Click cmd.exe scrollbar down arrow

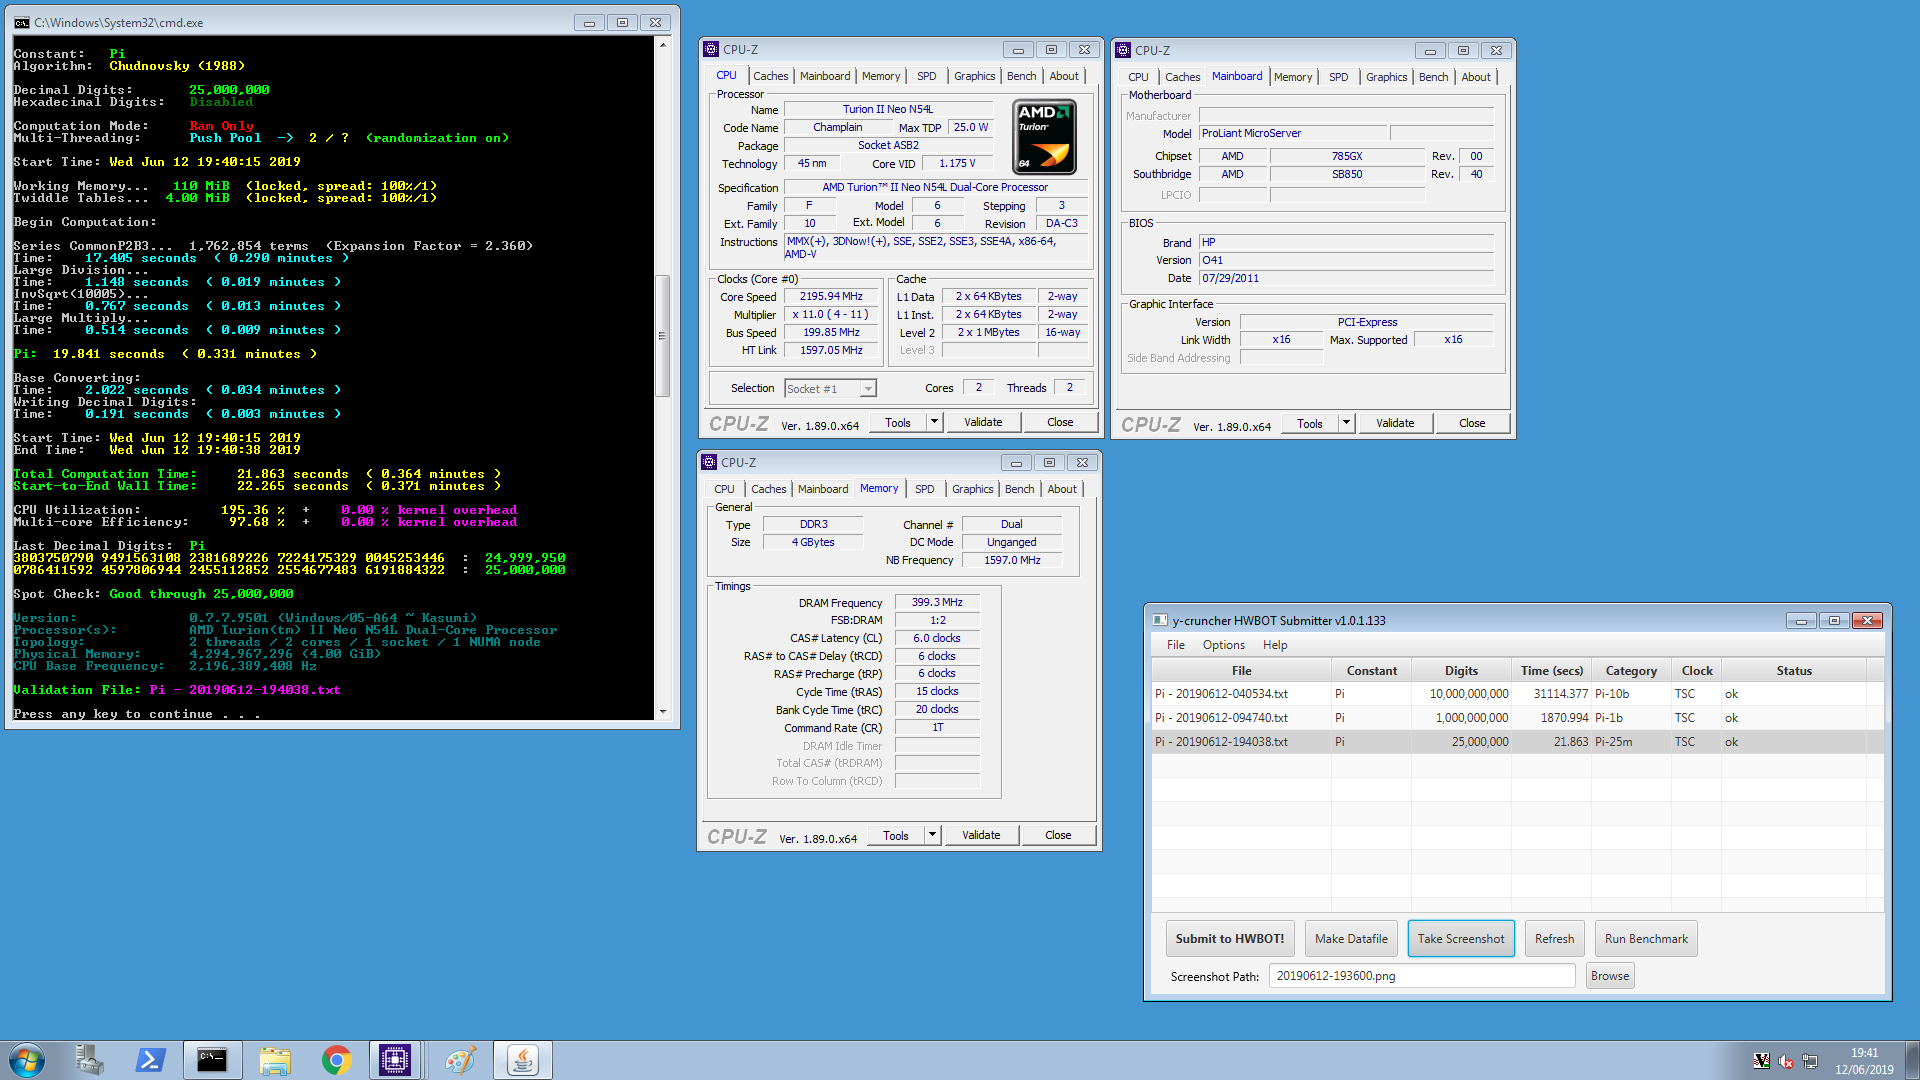662,711
